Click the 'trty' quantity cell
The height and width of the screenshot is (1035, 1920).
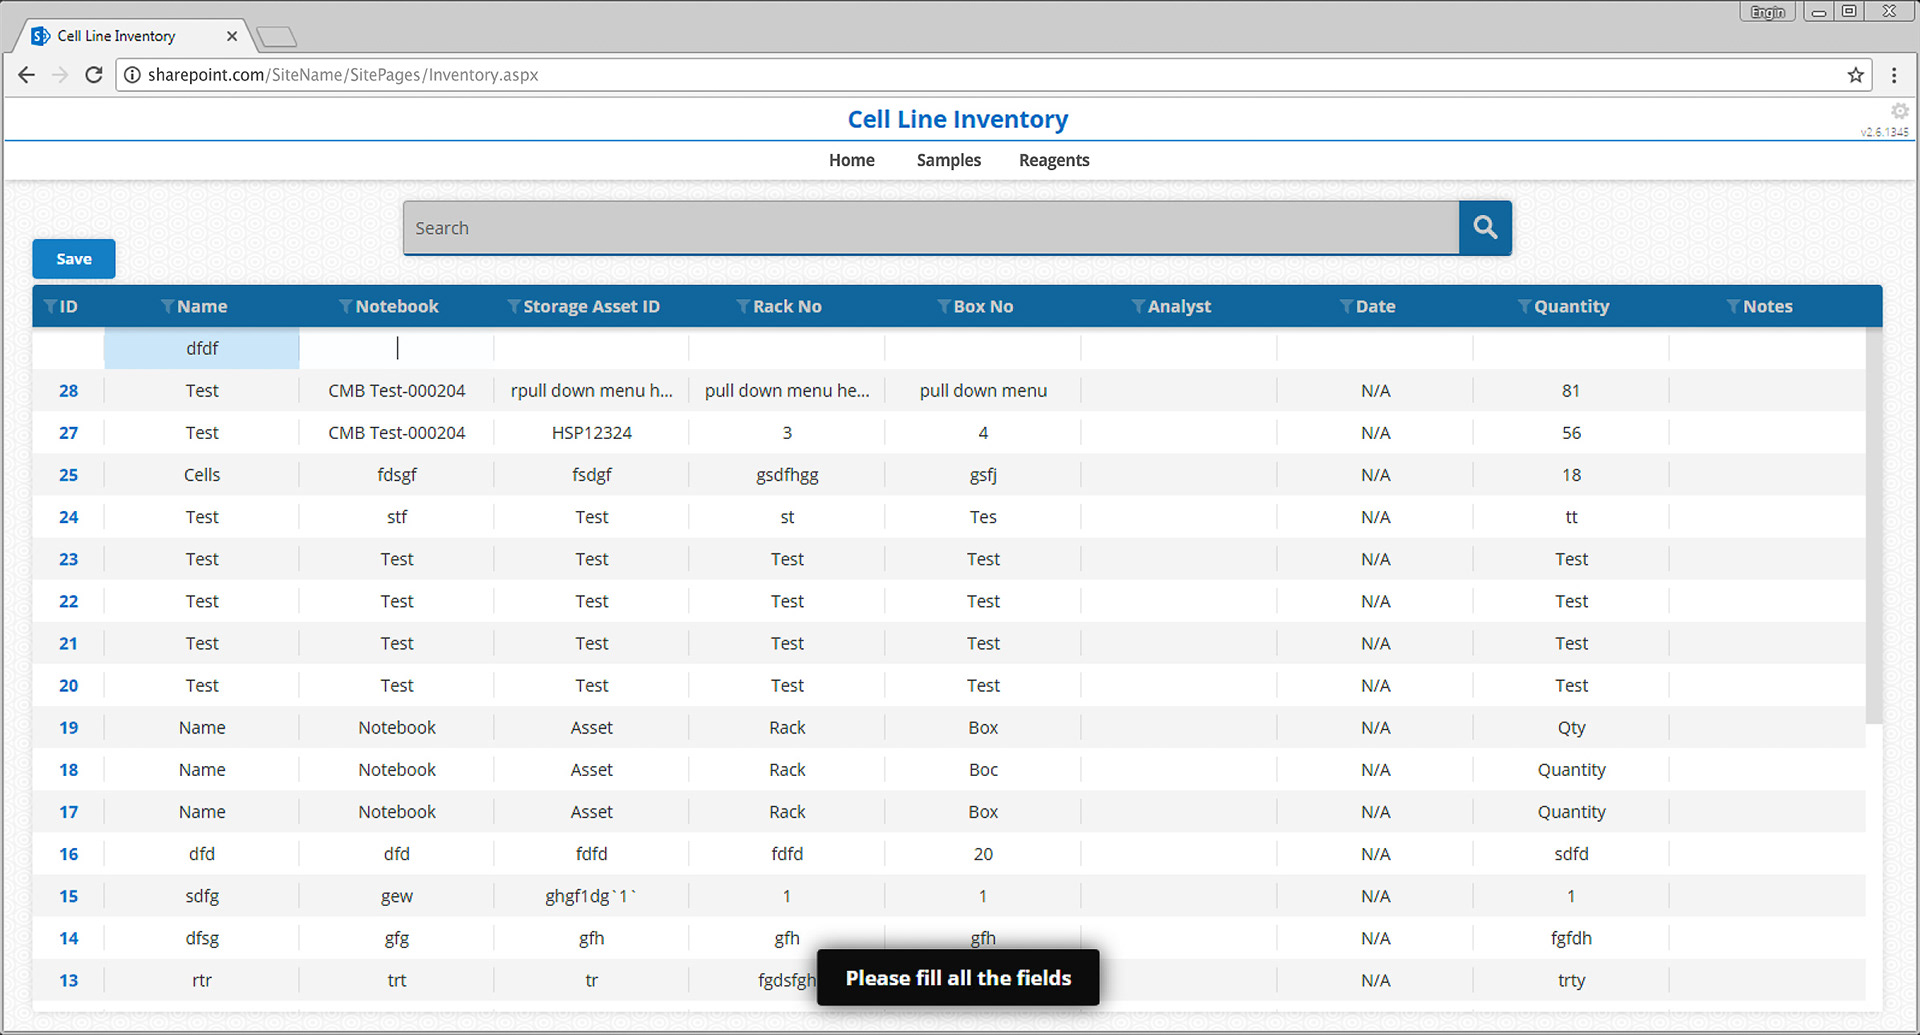(1571, 980)
